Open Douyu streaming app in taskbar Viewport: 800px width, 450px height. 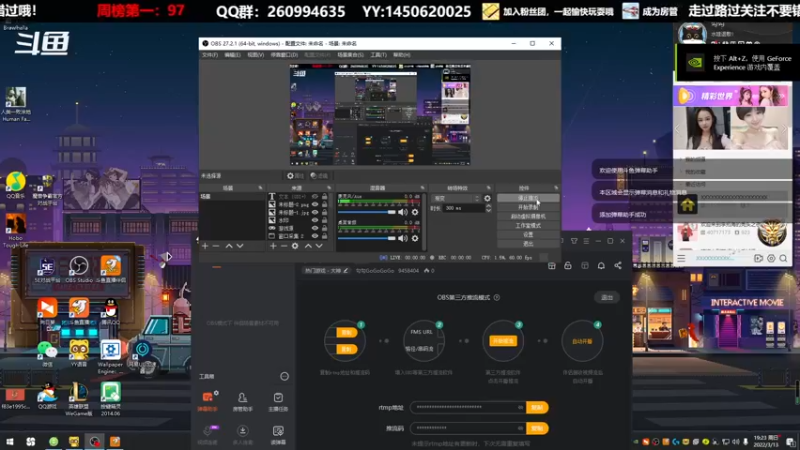point(115,441)
